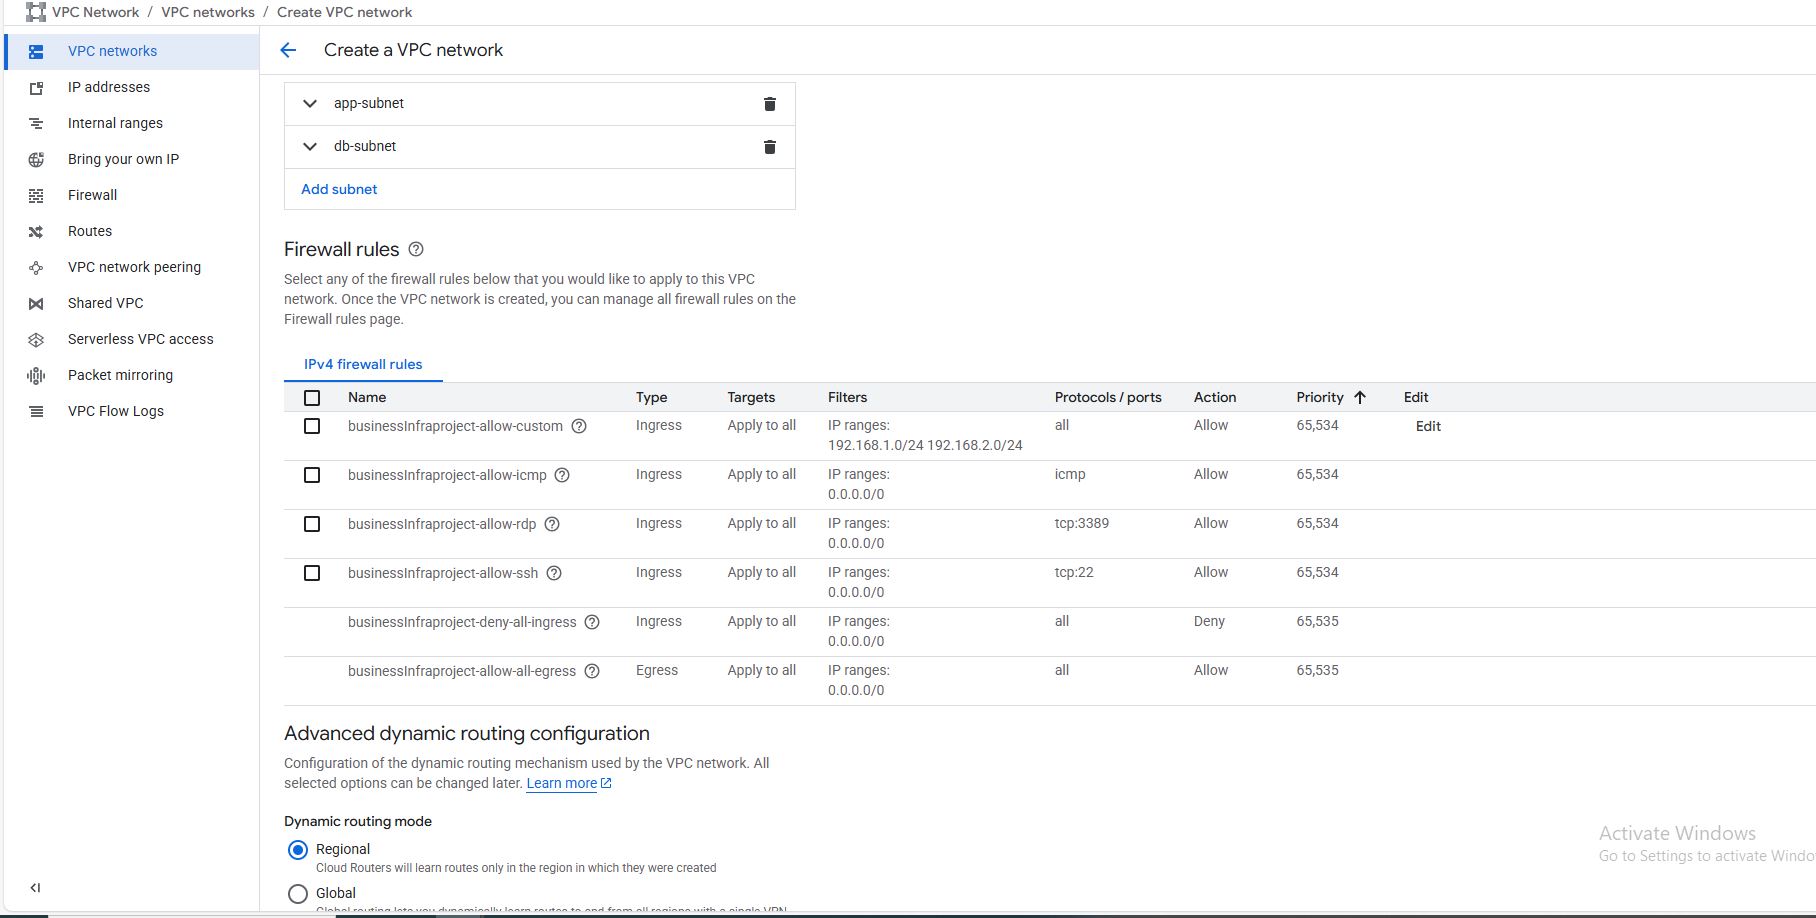1816x918 pixels.
Task: Delete the db-subnet using its trash icon
Action: coord(770,147)
